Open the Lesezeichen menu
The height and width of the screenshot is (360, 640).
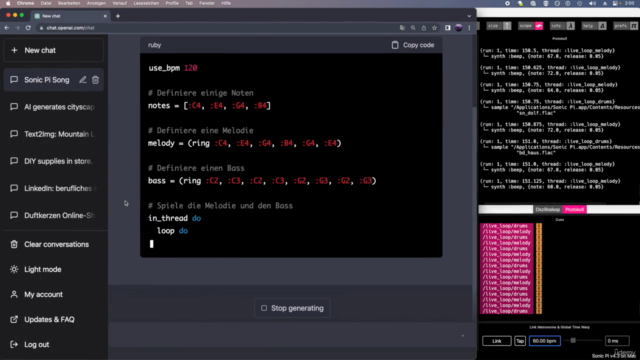click(x=146, y=3)
